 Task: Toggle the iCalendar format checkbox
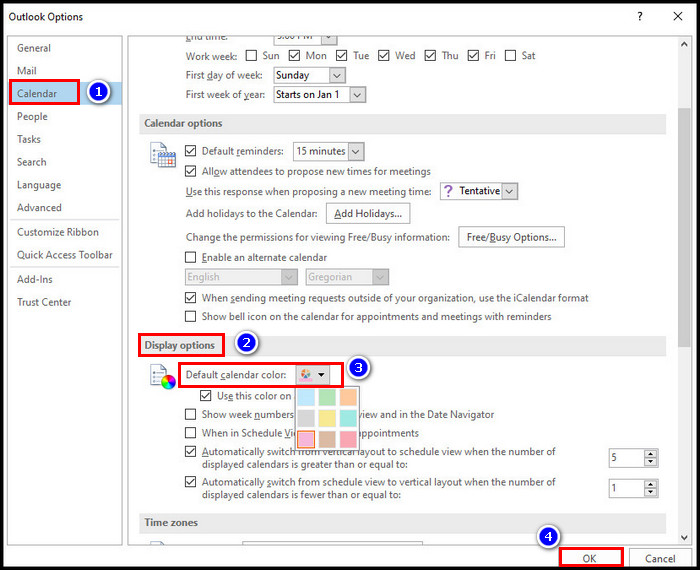coord(191,298)
